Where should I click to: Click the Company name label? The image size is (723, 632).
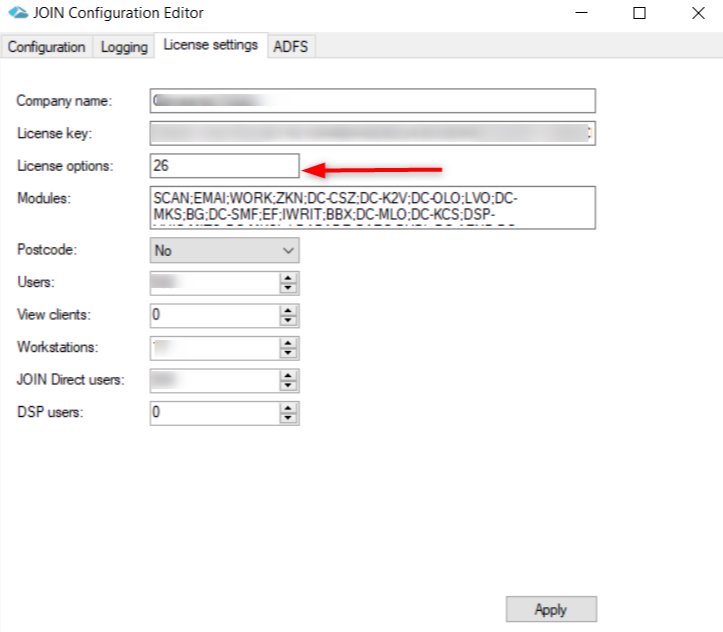(64, 101)
